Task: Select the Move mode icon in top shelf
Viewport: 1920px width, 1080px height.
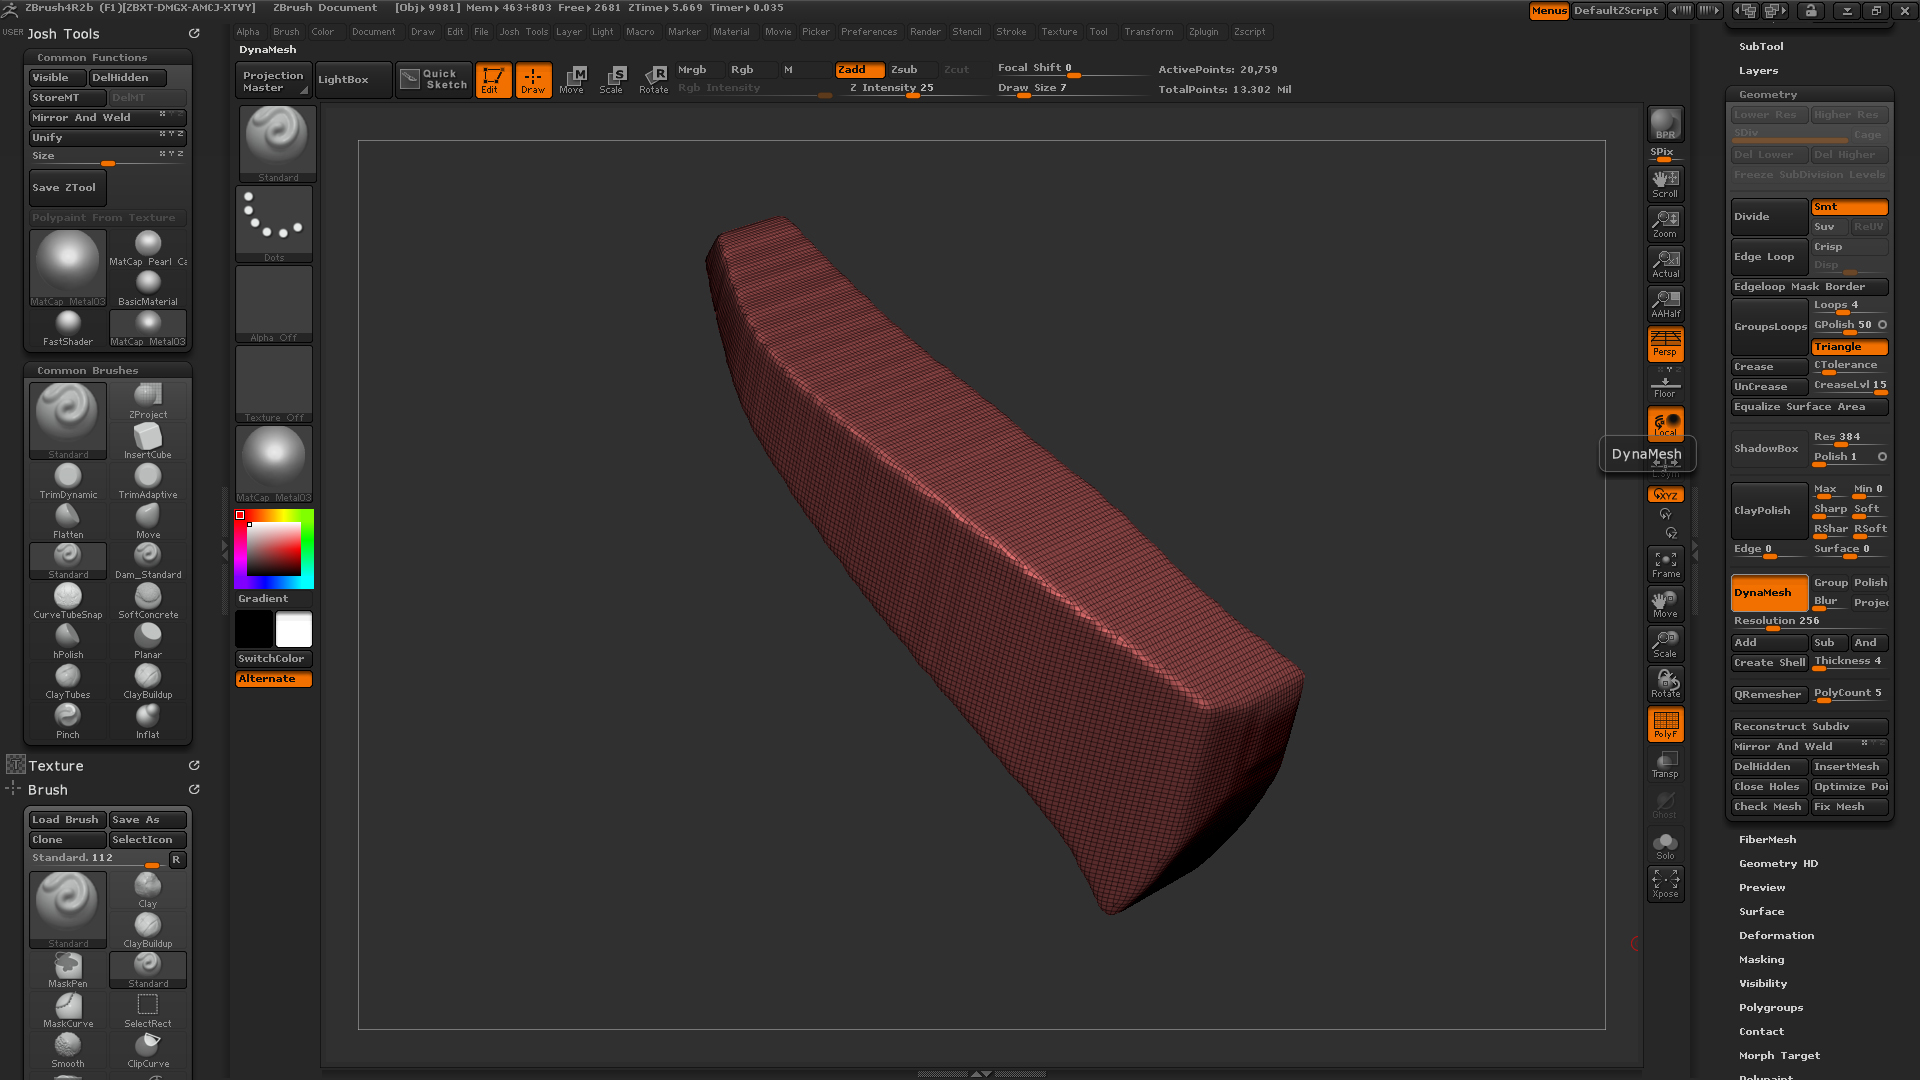Action: pos(571,80)
